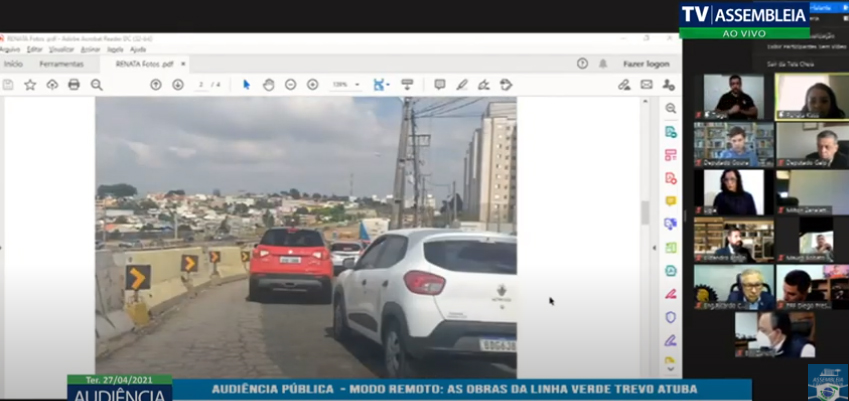The width and height of the screenshot is (849, 401).
Task: Print the PDF using the printer icon
Action: [74, 85]
